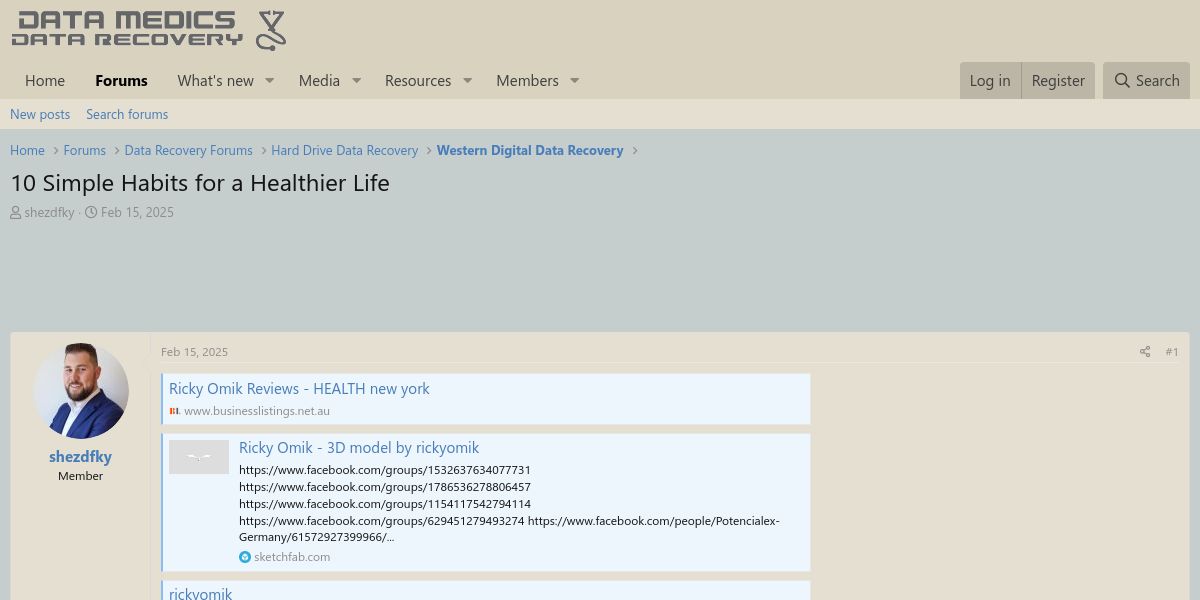Click www.businesslistings.net.au text

257,411
